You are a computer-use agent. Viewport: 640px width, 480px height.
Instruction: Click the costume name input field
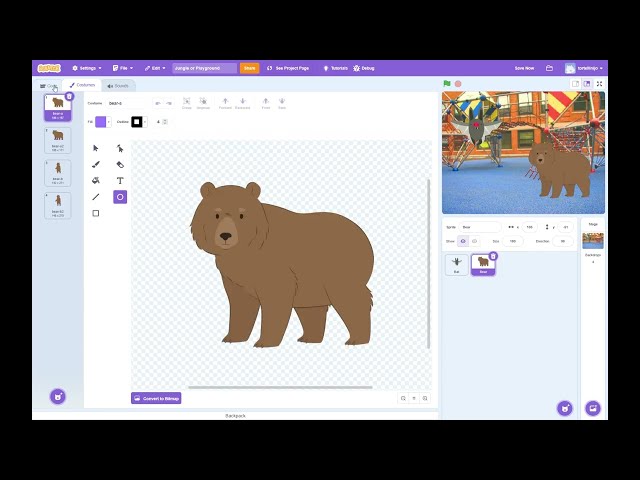tap(127, 104)
